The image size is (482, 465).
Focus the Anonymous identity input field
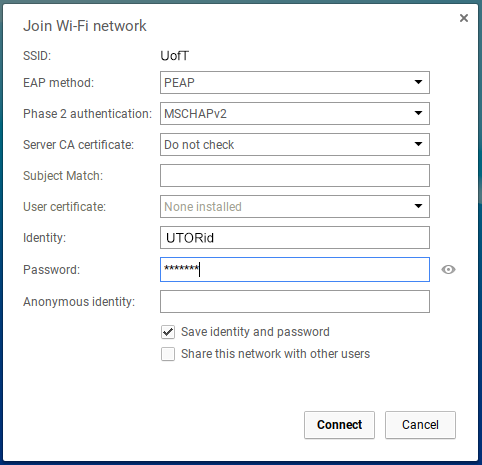[295, 302]
